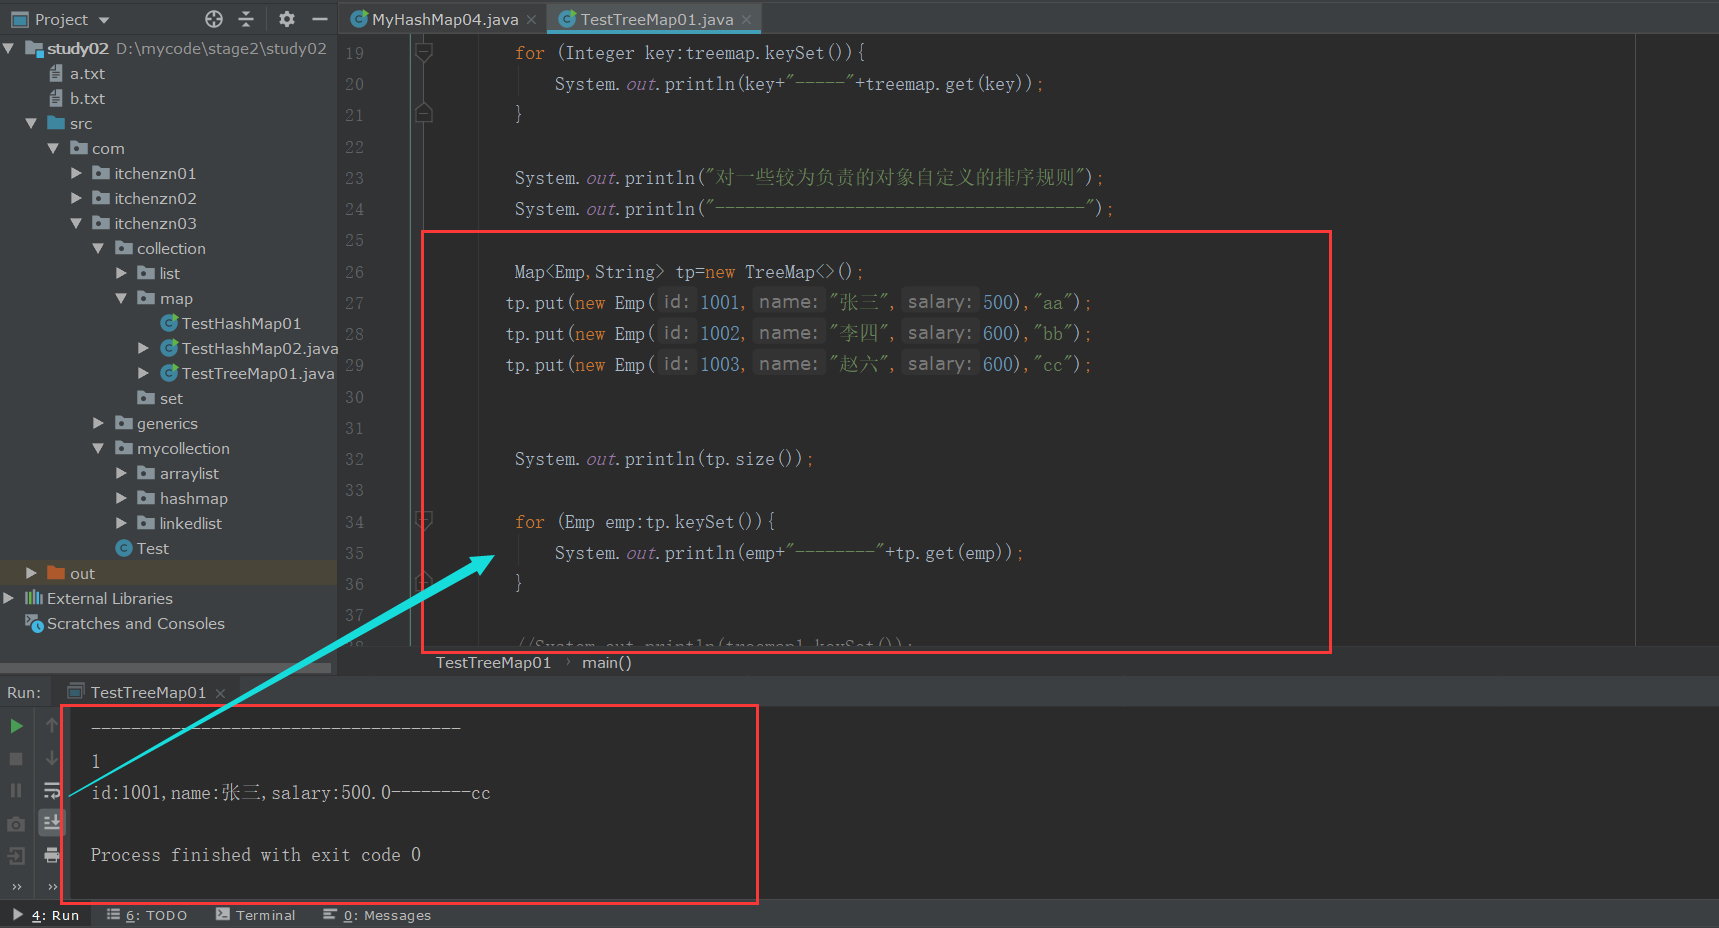Click TestTreeMap01 breadcrumb

coord(493,662)
